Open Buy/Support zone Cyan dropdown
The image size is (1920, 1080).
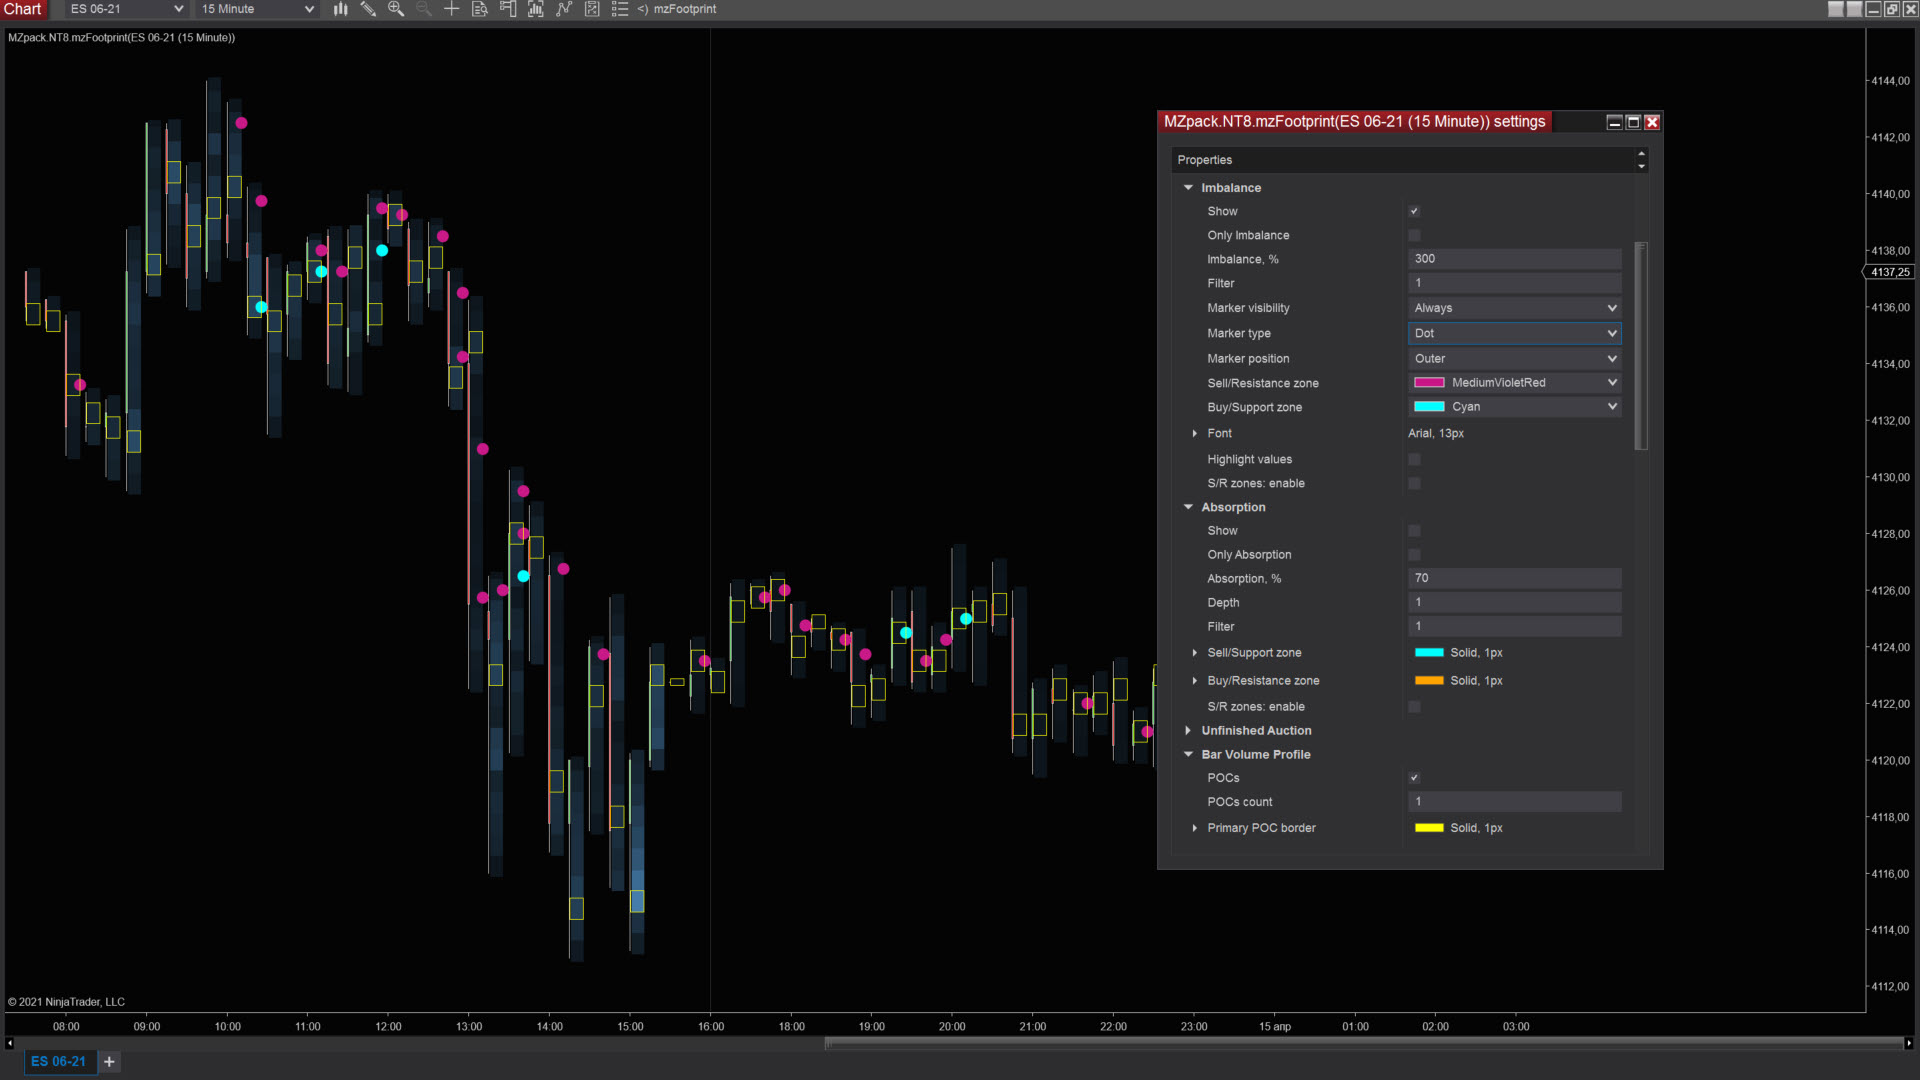[1514, 406]
